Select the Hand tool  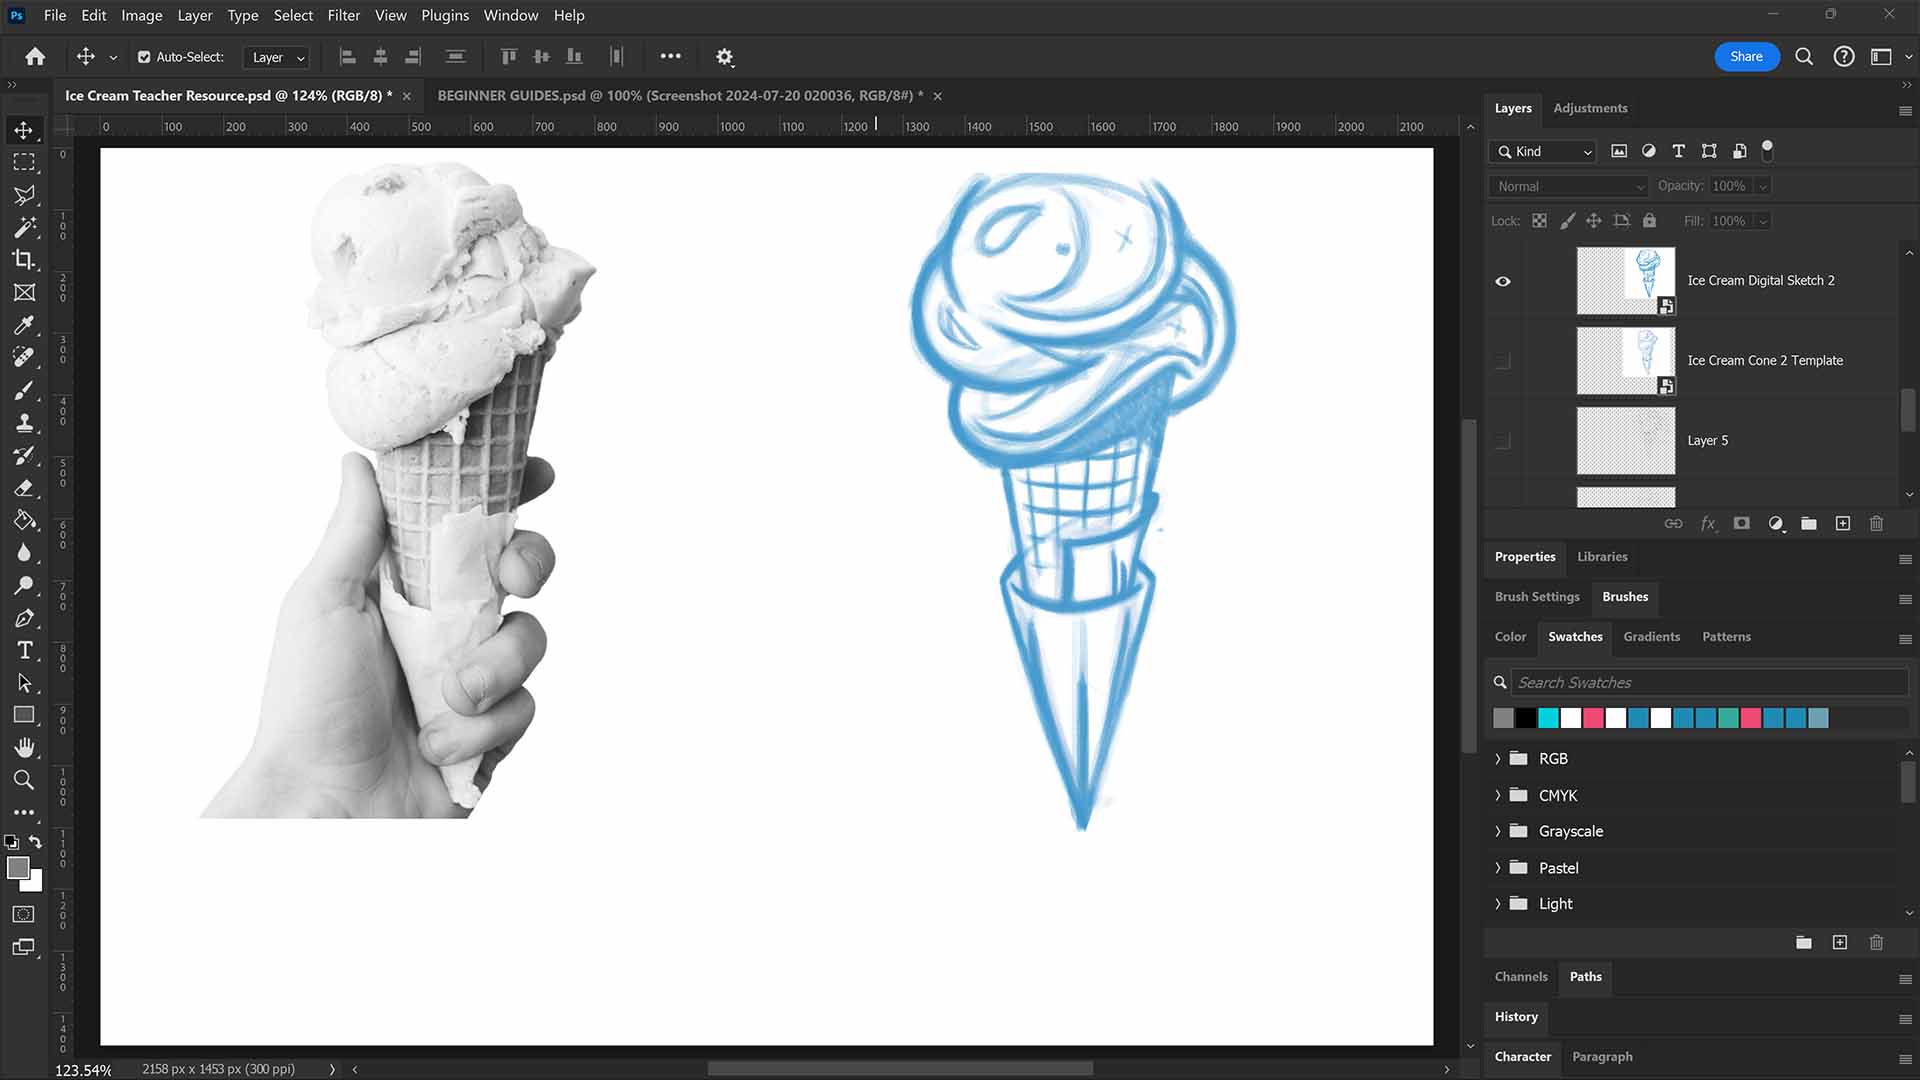click(24, 748)
